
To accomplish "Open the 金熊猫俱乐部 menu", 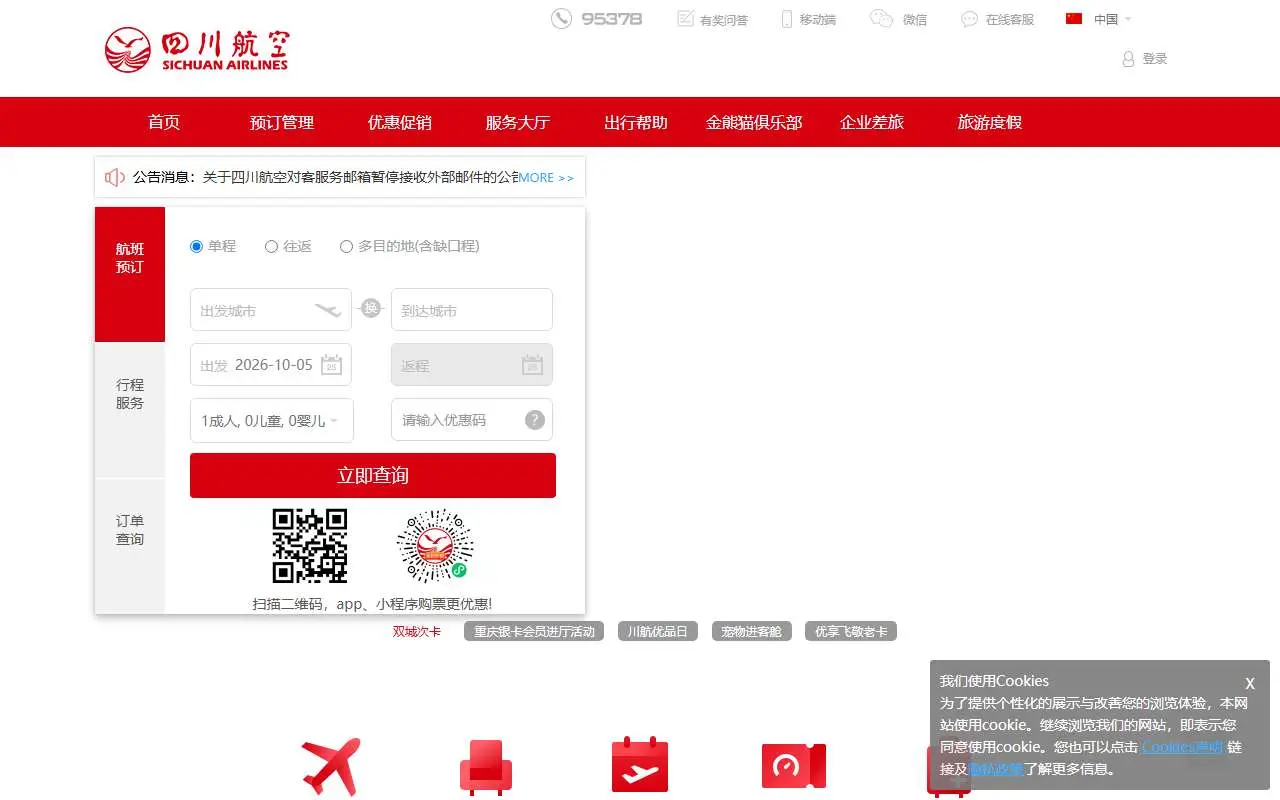I will coord(754,122).
